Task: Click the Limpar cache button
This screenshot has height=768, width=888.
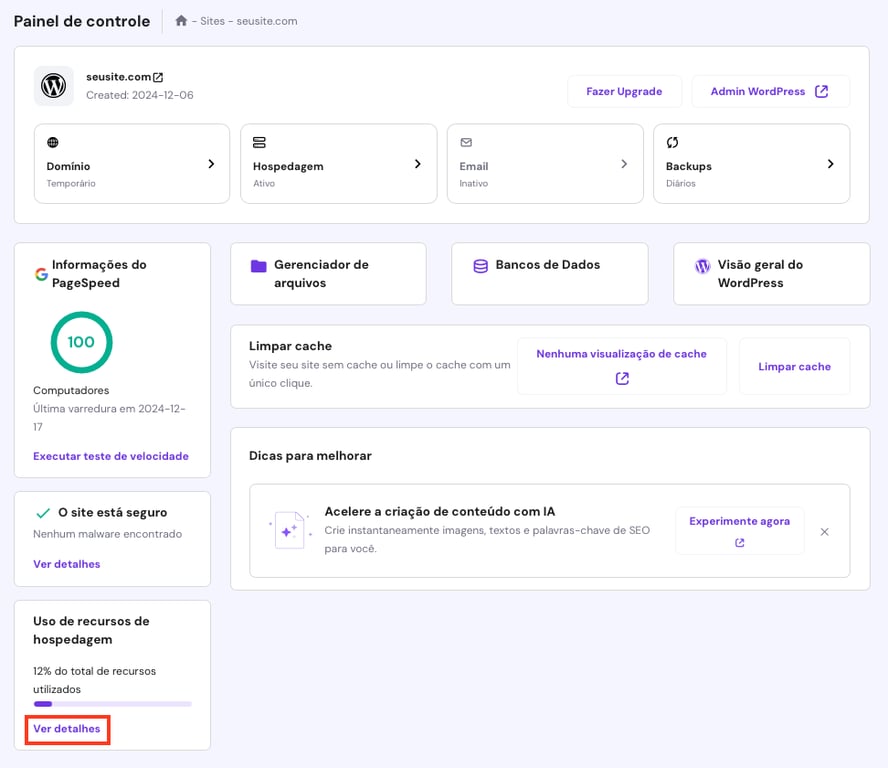Action: [795, 366]
